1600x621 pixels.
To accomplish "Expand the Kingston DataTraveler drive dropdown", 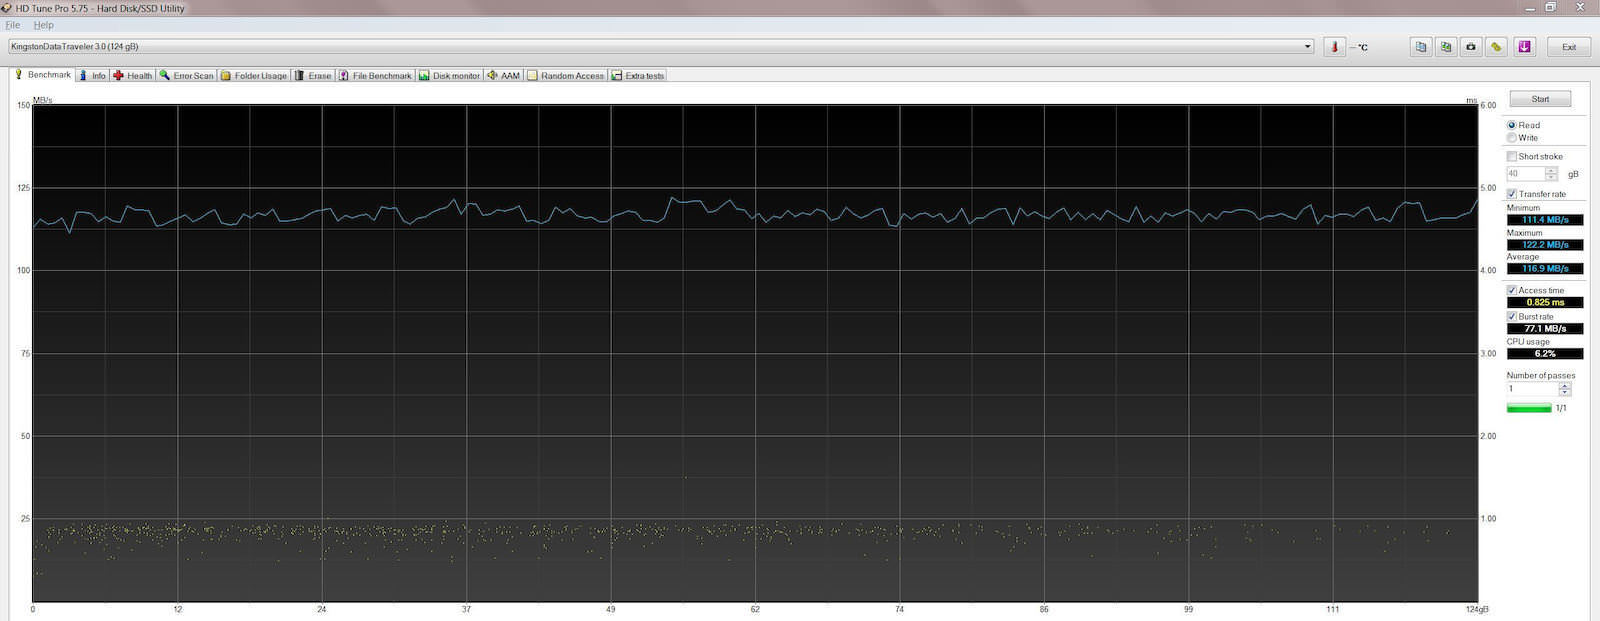I will pyautogui.click(x=1307, y=47).
